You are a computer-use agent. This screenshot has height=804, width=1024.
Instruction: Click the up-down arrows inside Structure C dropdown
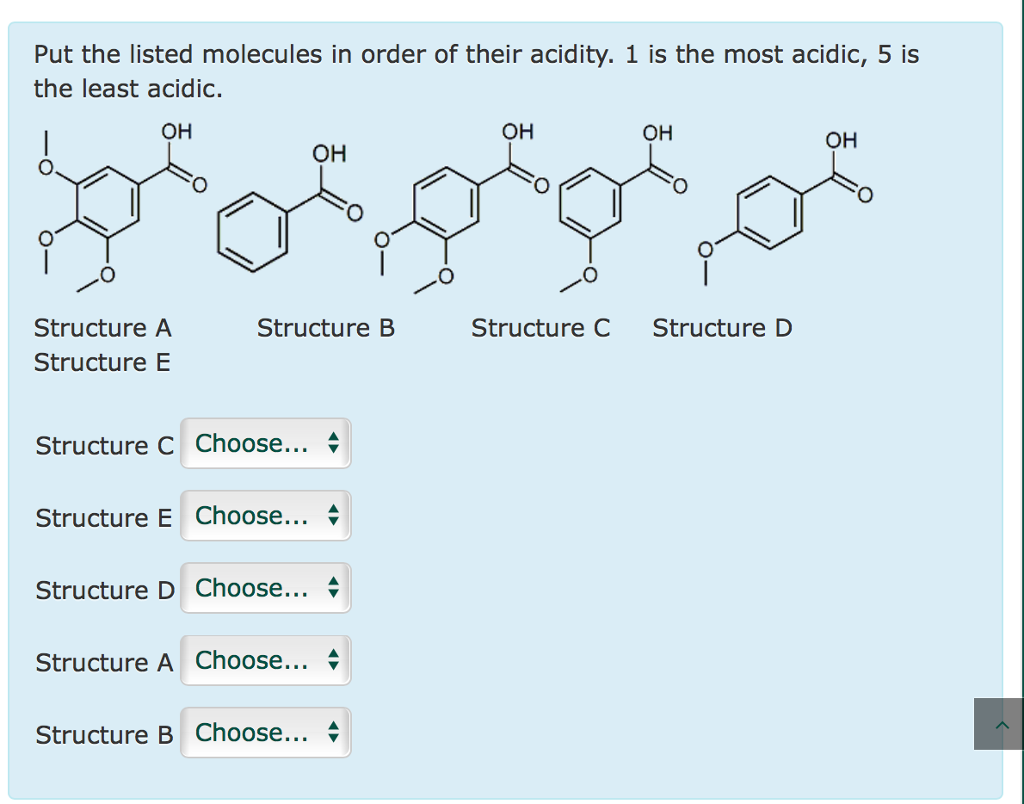click(333, 443)
